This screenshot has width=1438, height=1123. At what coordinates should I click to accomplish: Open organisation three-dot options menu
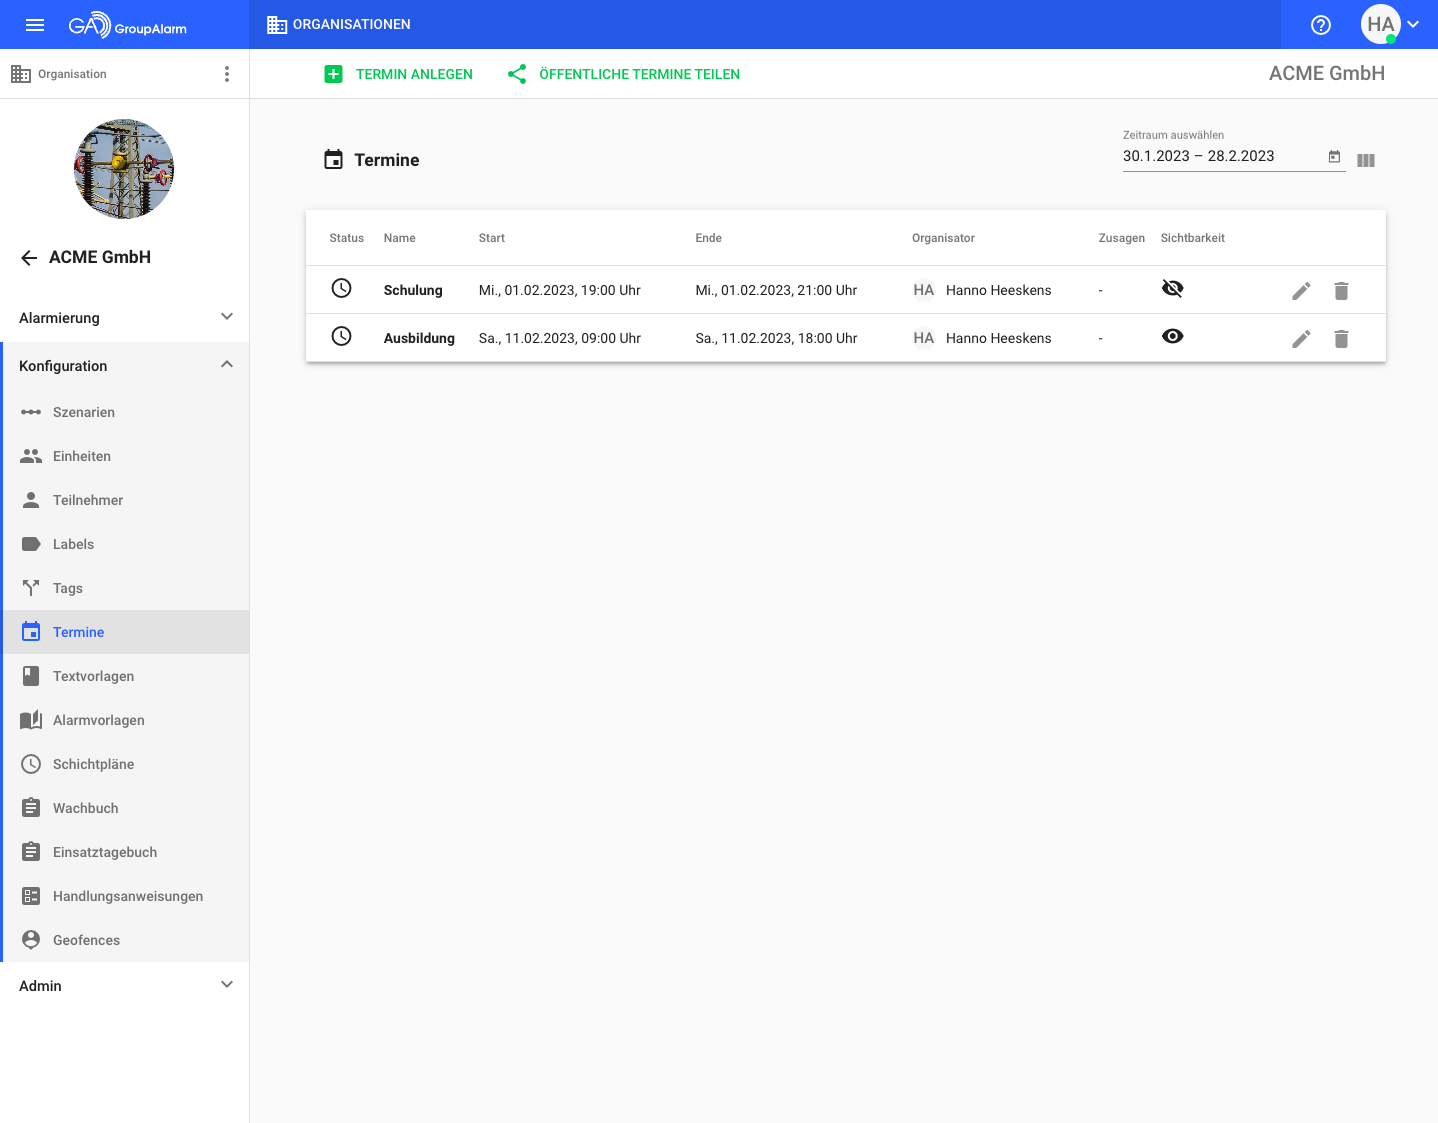pyautogui.click(x=227, y=74)
